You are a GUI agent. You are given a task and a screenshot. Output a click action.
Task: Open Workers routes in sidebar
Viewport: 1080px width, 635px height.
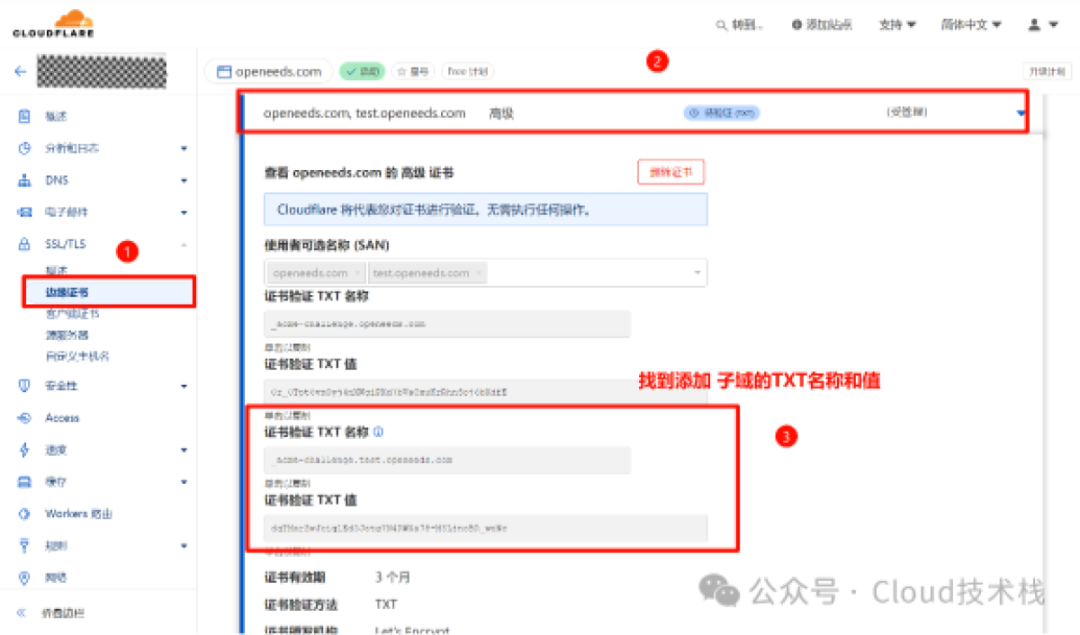click(79, 514)
